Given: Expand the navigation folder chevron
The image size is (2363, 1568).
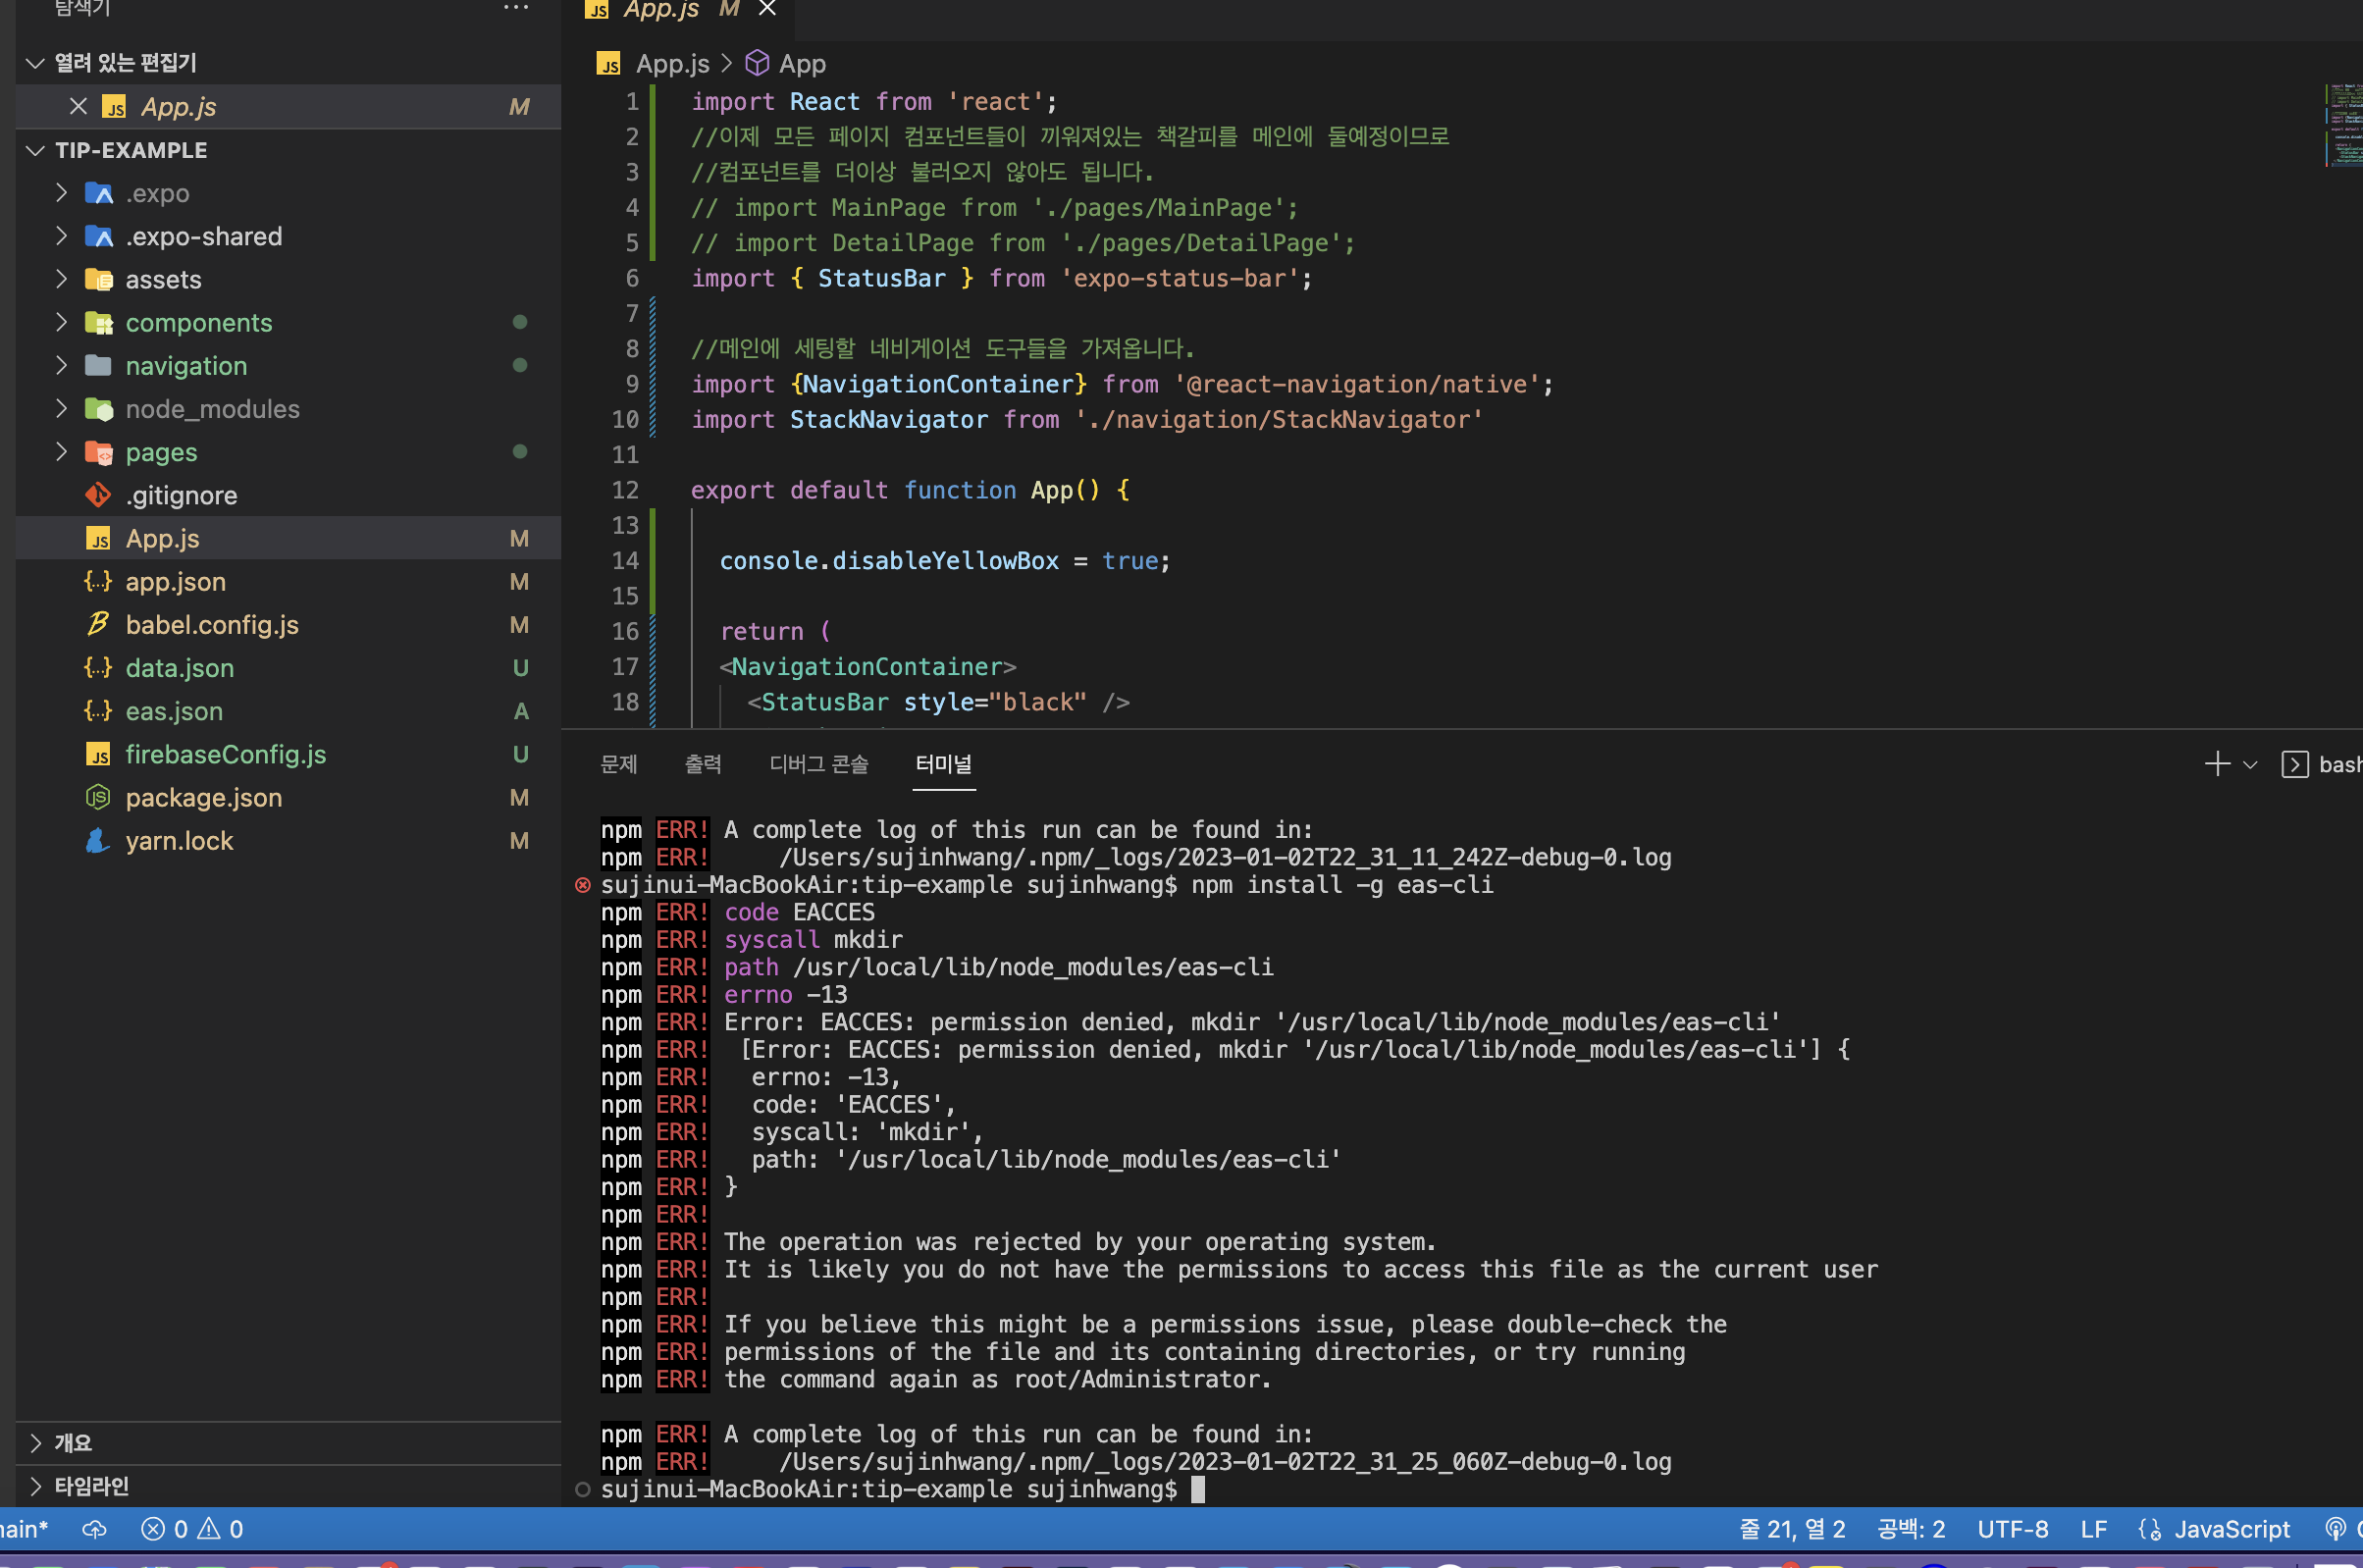Looking at the screenshot, I should coord(62,365).
